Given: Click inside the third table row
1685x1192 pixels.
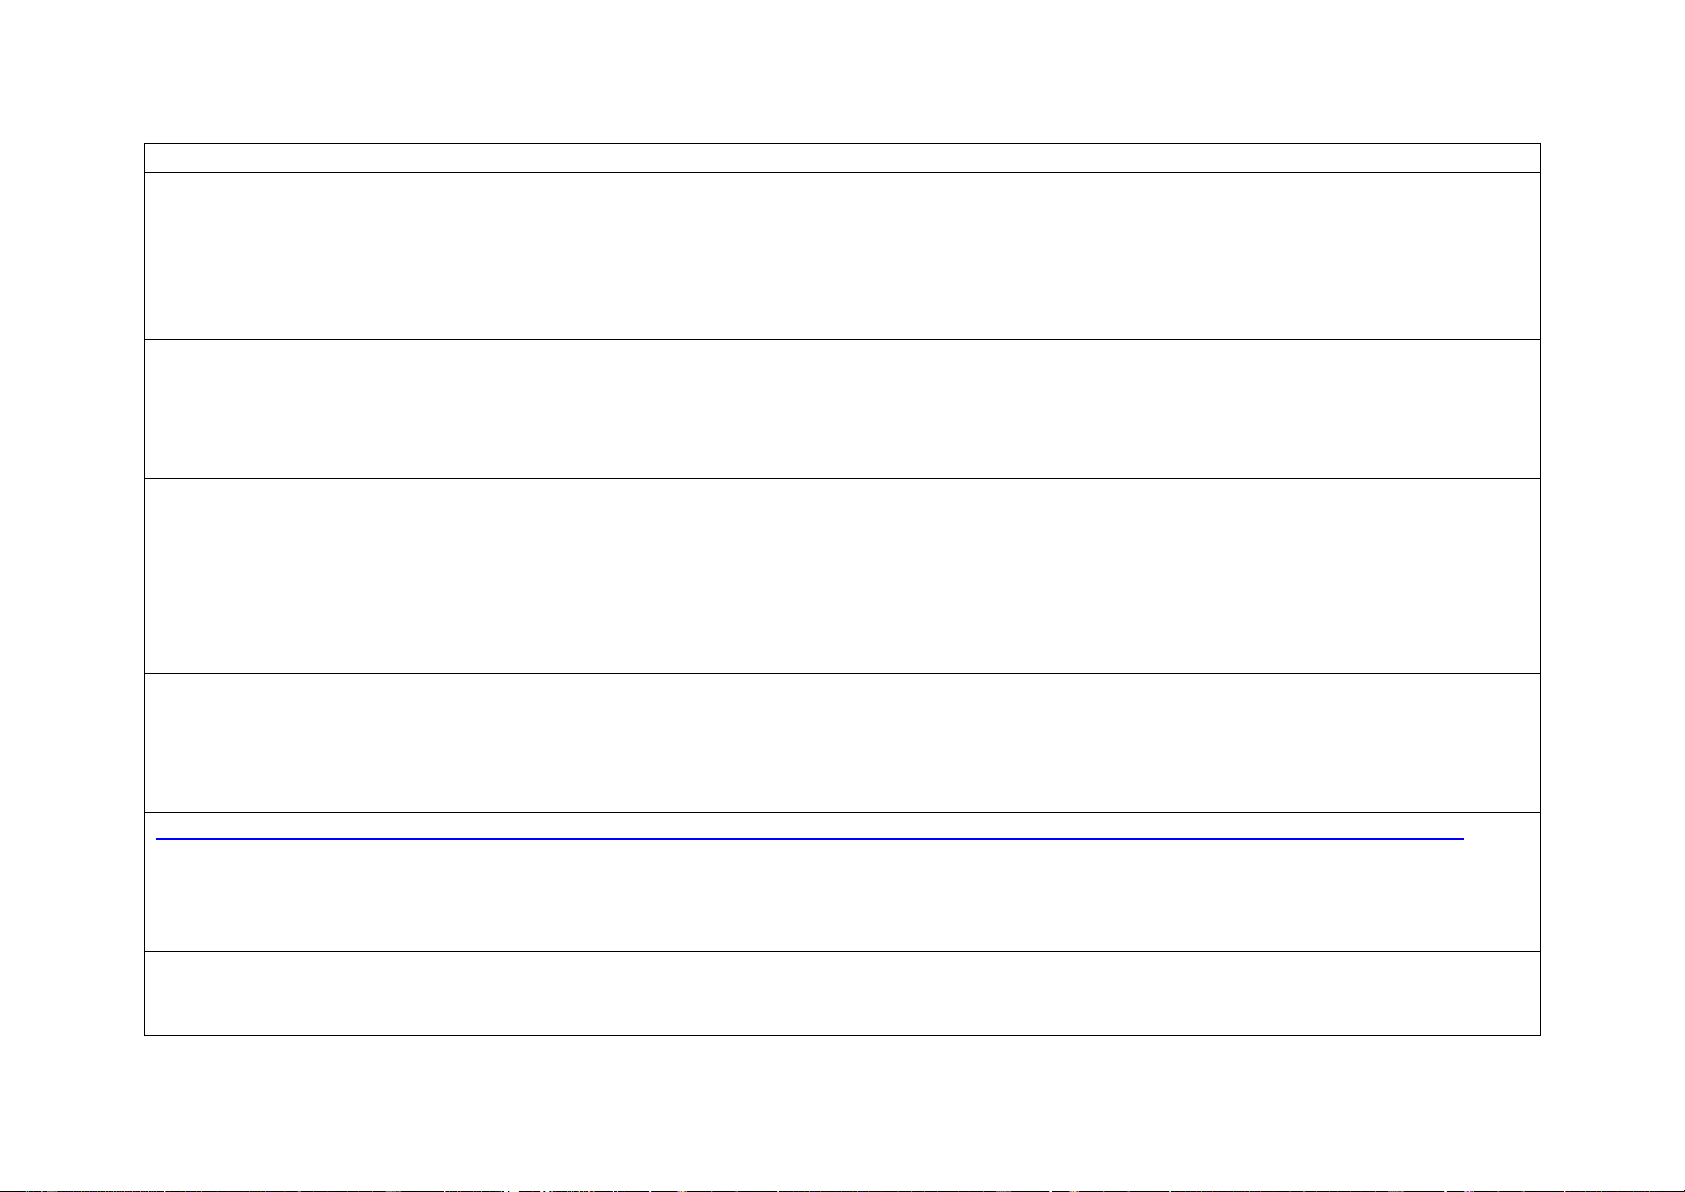Looking at the screenshot, I should coord(842,409).
